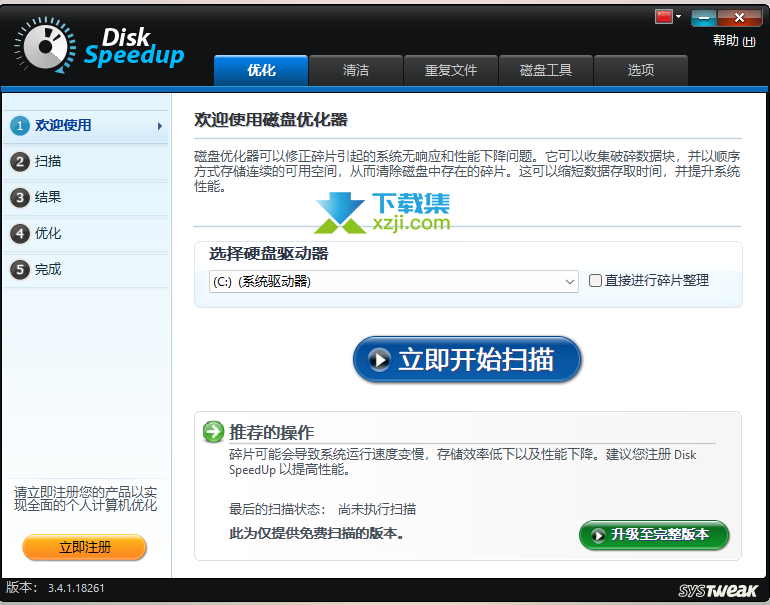Click the Disk Speedup logo icon
Image resolution: width=770 pixels, height=605 pixels.
click(x=45, y=47)
